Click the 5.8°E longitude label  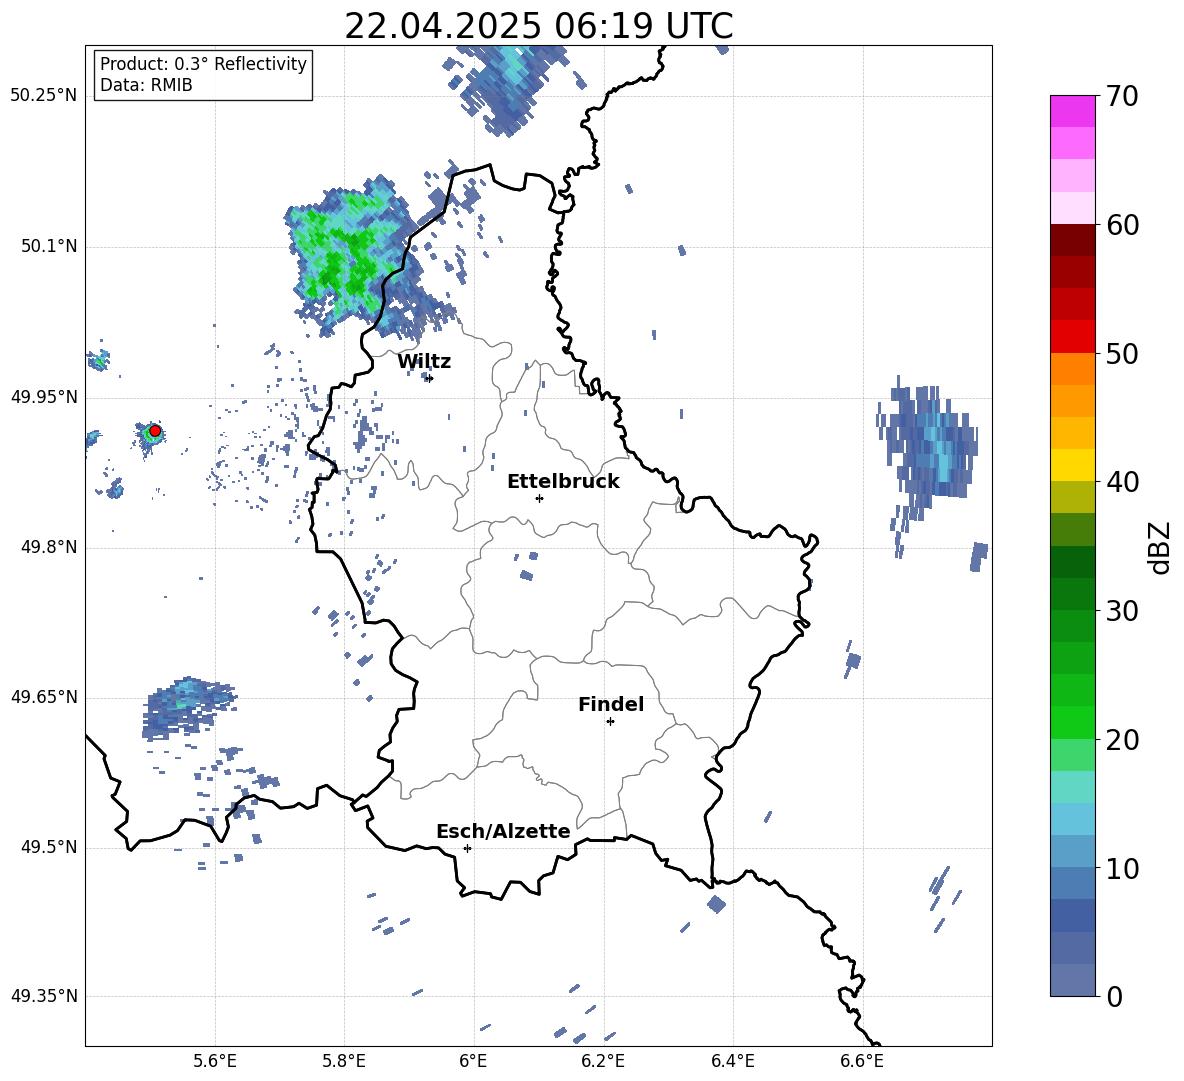344,1062
